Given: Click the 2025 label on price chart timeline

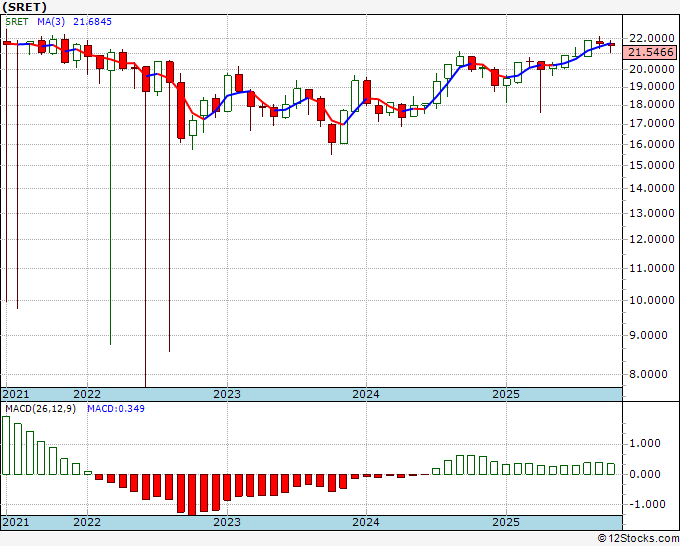Looking at the screenshot, I should click(x=506, y=394).
